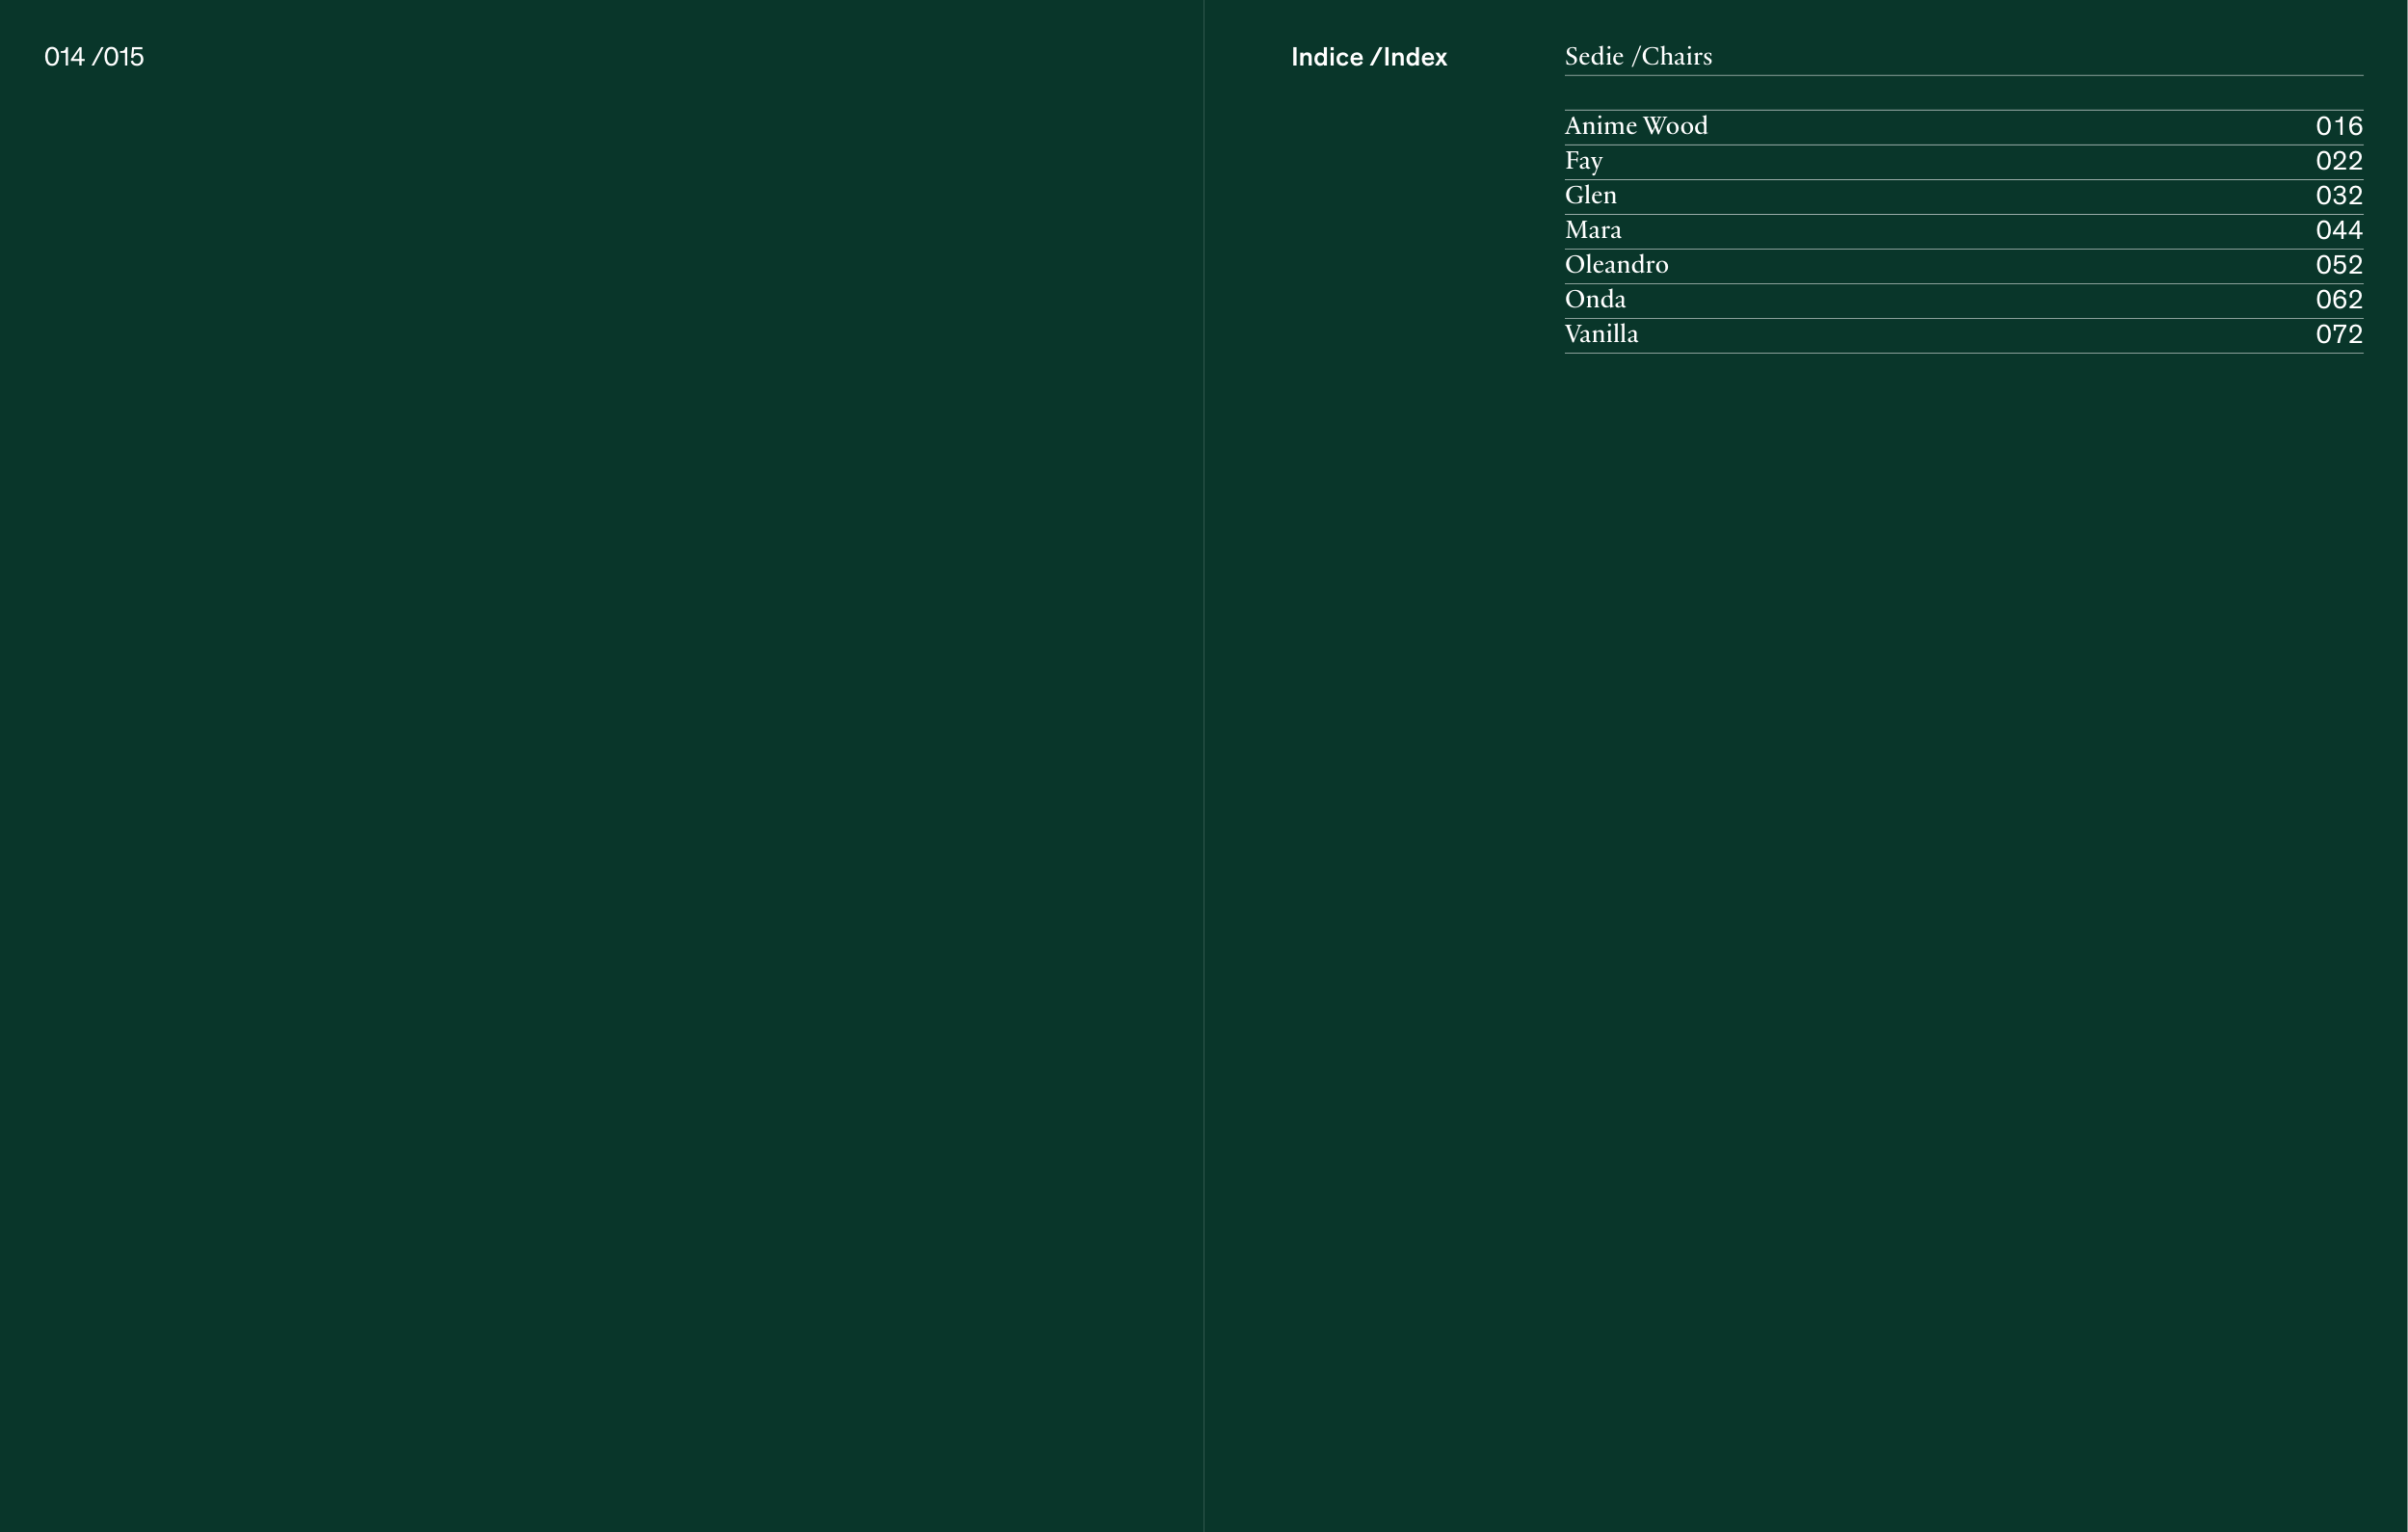Open the Mara chair entry
The image size is (2408, 1532).
point(1593,230)
